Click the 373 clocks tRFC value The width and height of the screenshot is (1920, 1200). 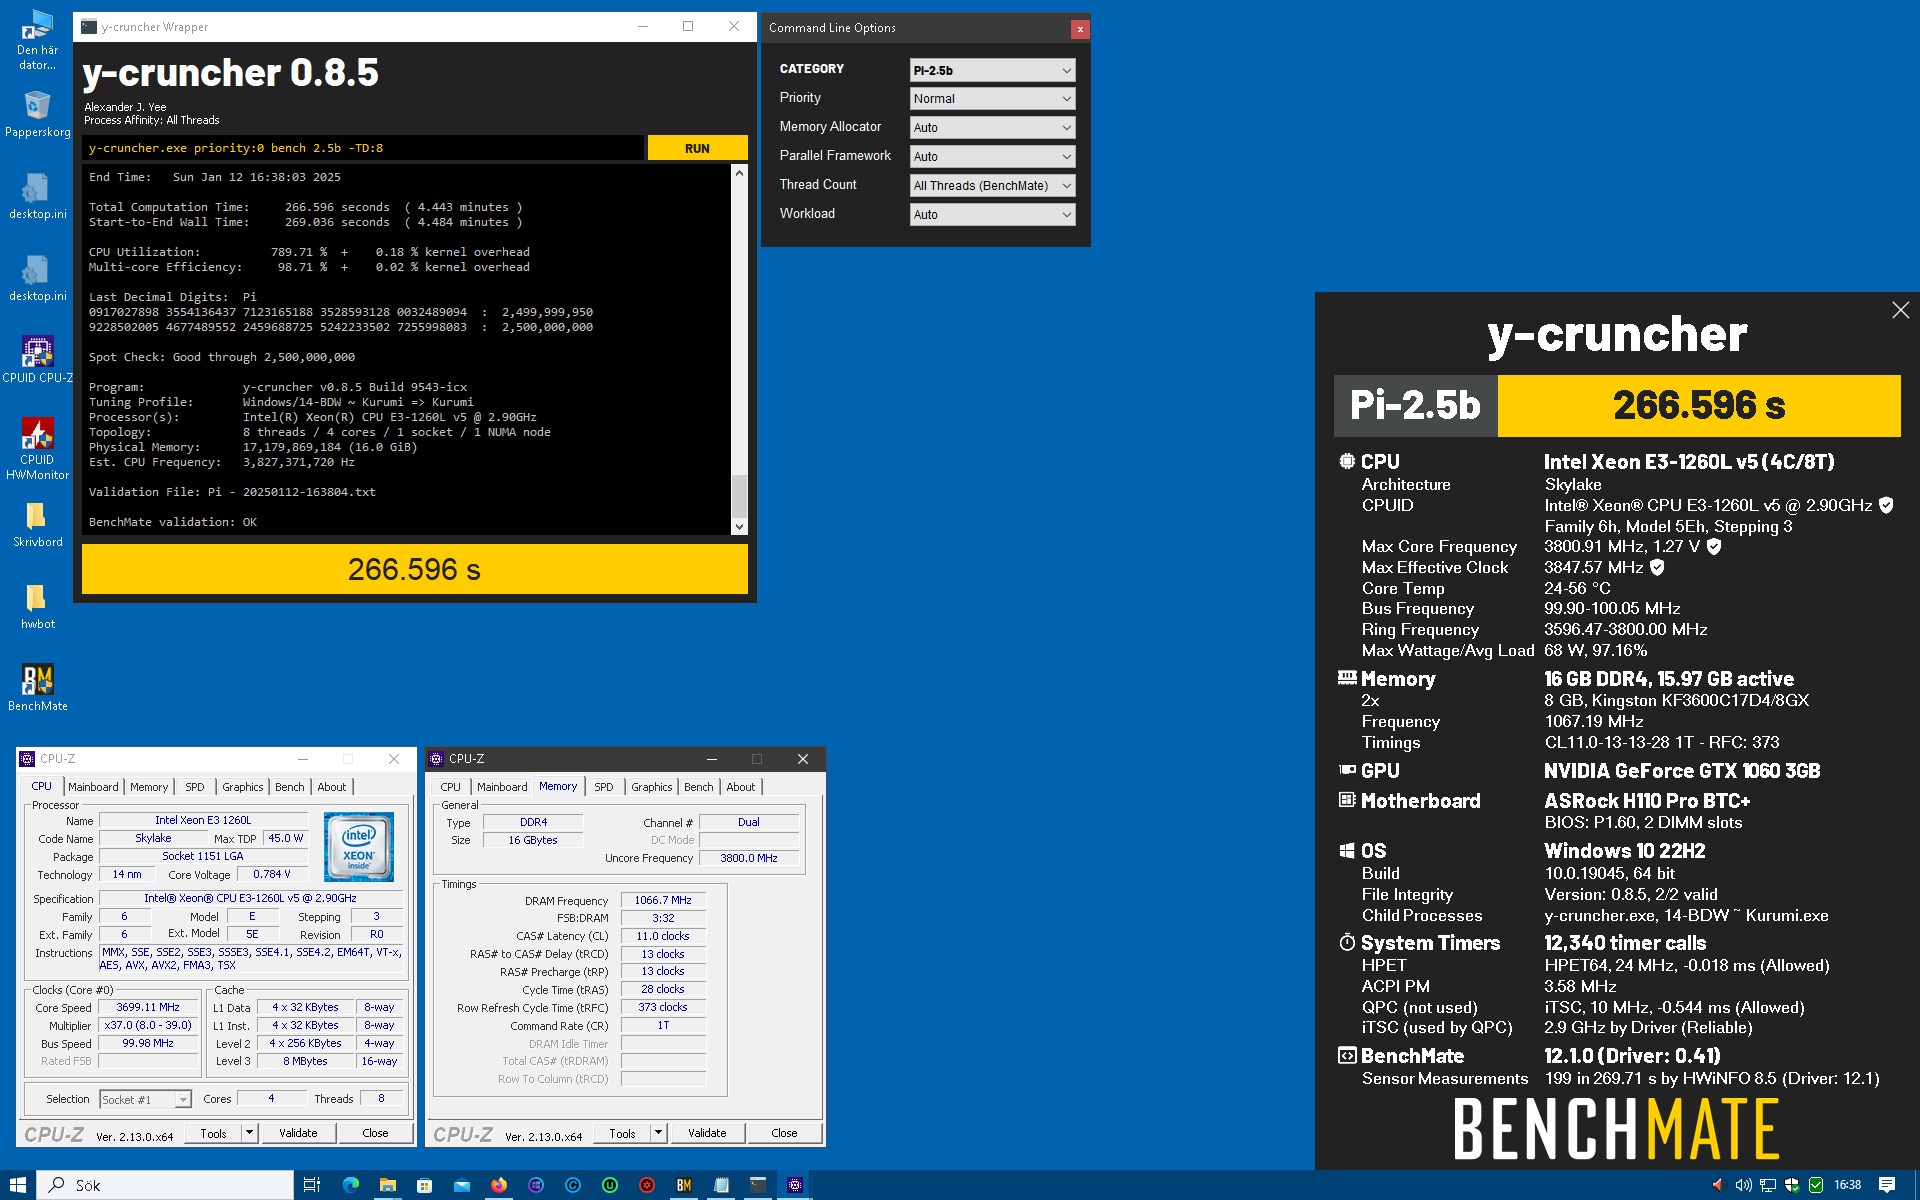(x=663, y=1007)
